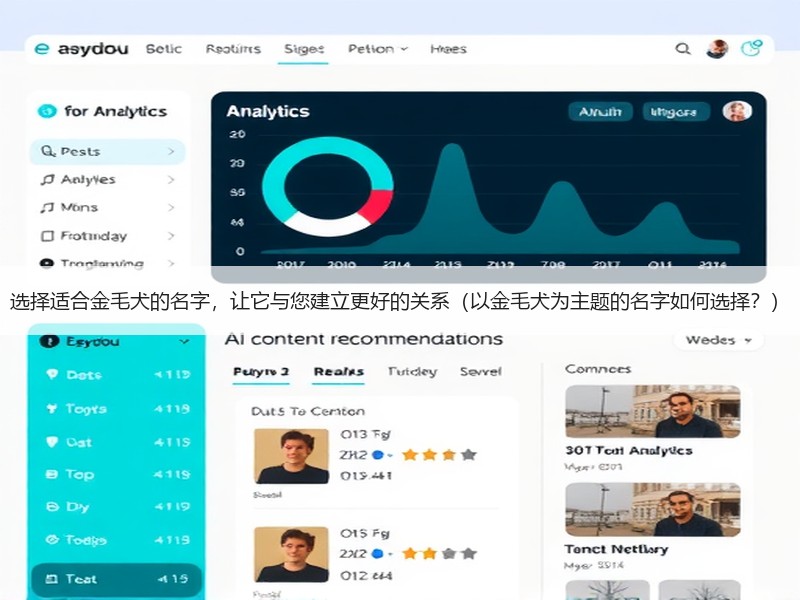The image size is (800, 600).
Task: Click the teal notification icon in navbar
Action: (752, 48)
